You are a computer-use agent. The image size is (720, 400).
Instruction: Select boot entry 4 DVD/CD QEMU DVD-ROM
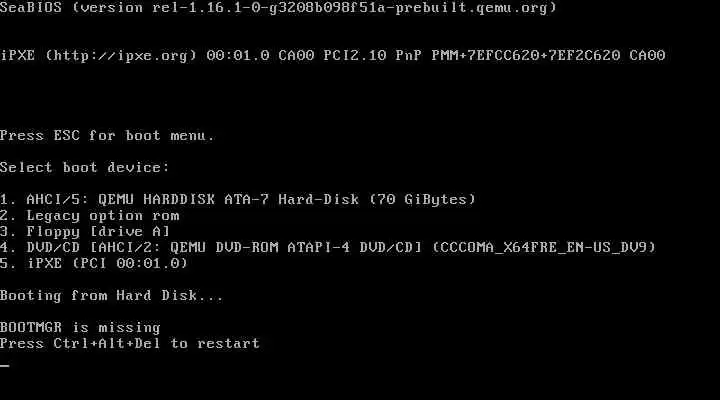pos(328,248)
